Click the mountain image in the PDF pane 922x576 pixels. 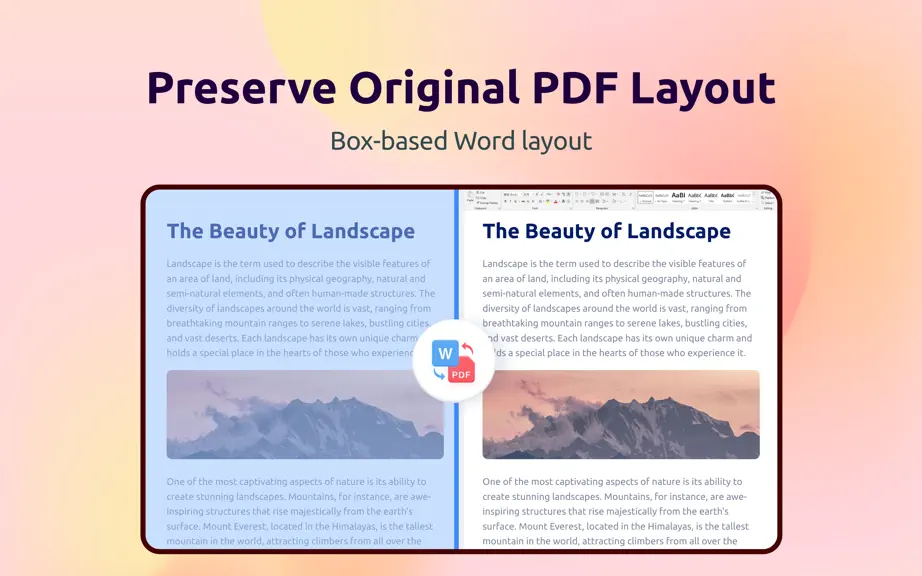click(x=305, y=414)
